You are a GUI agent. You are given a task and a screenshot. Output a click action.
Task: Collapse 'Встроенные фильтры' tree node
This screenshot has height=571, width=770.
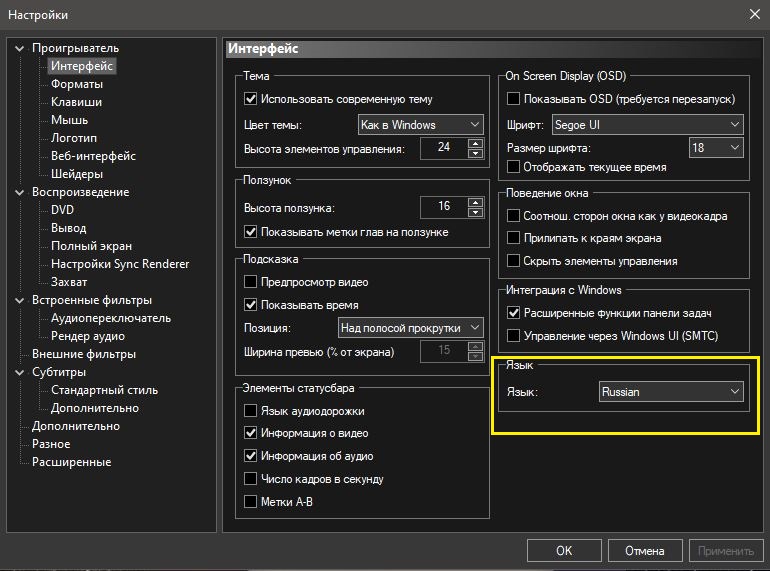[20, 300]
